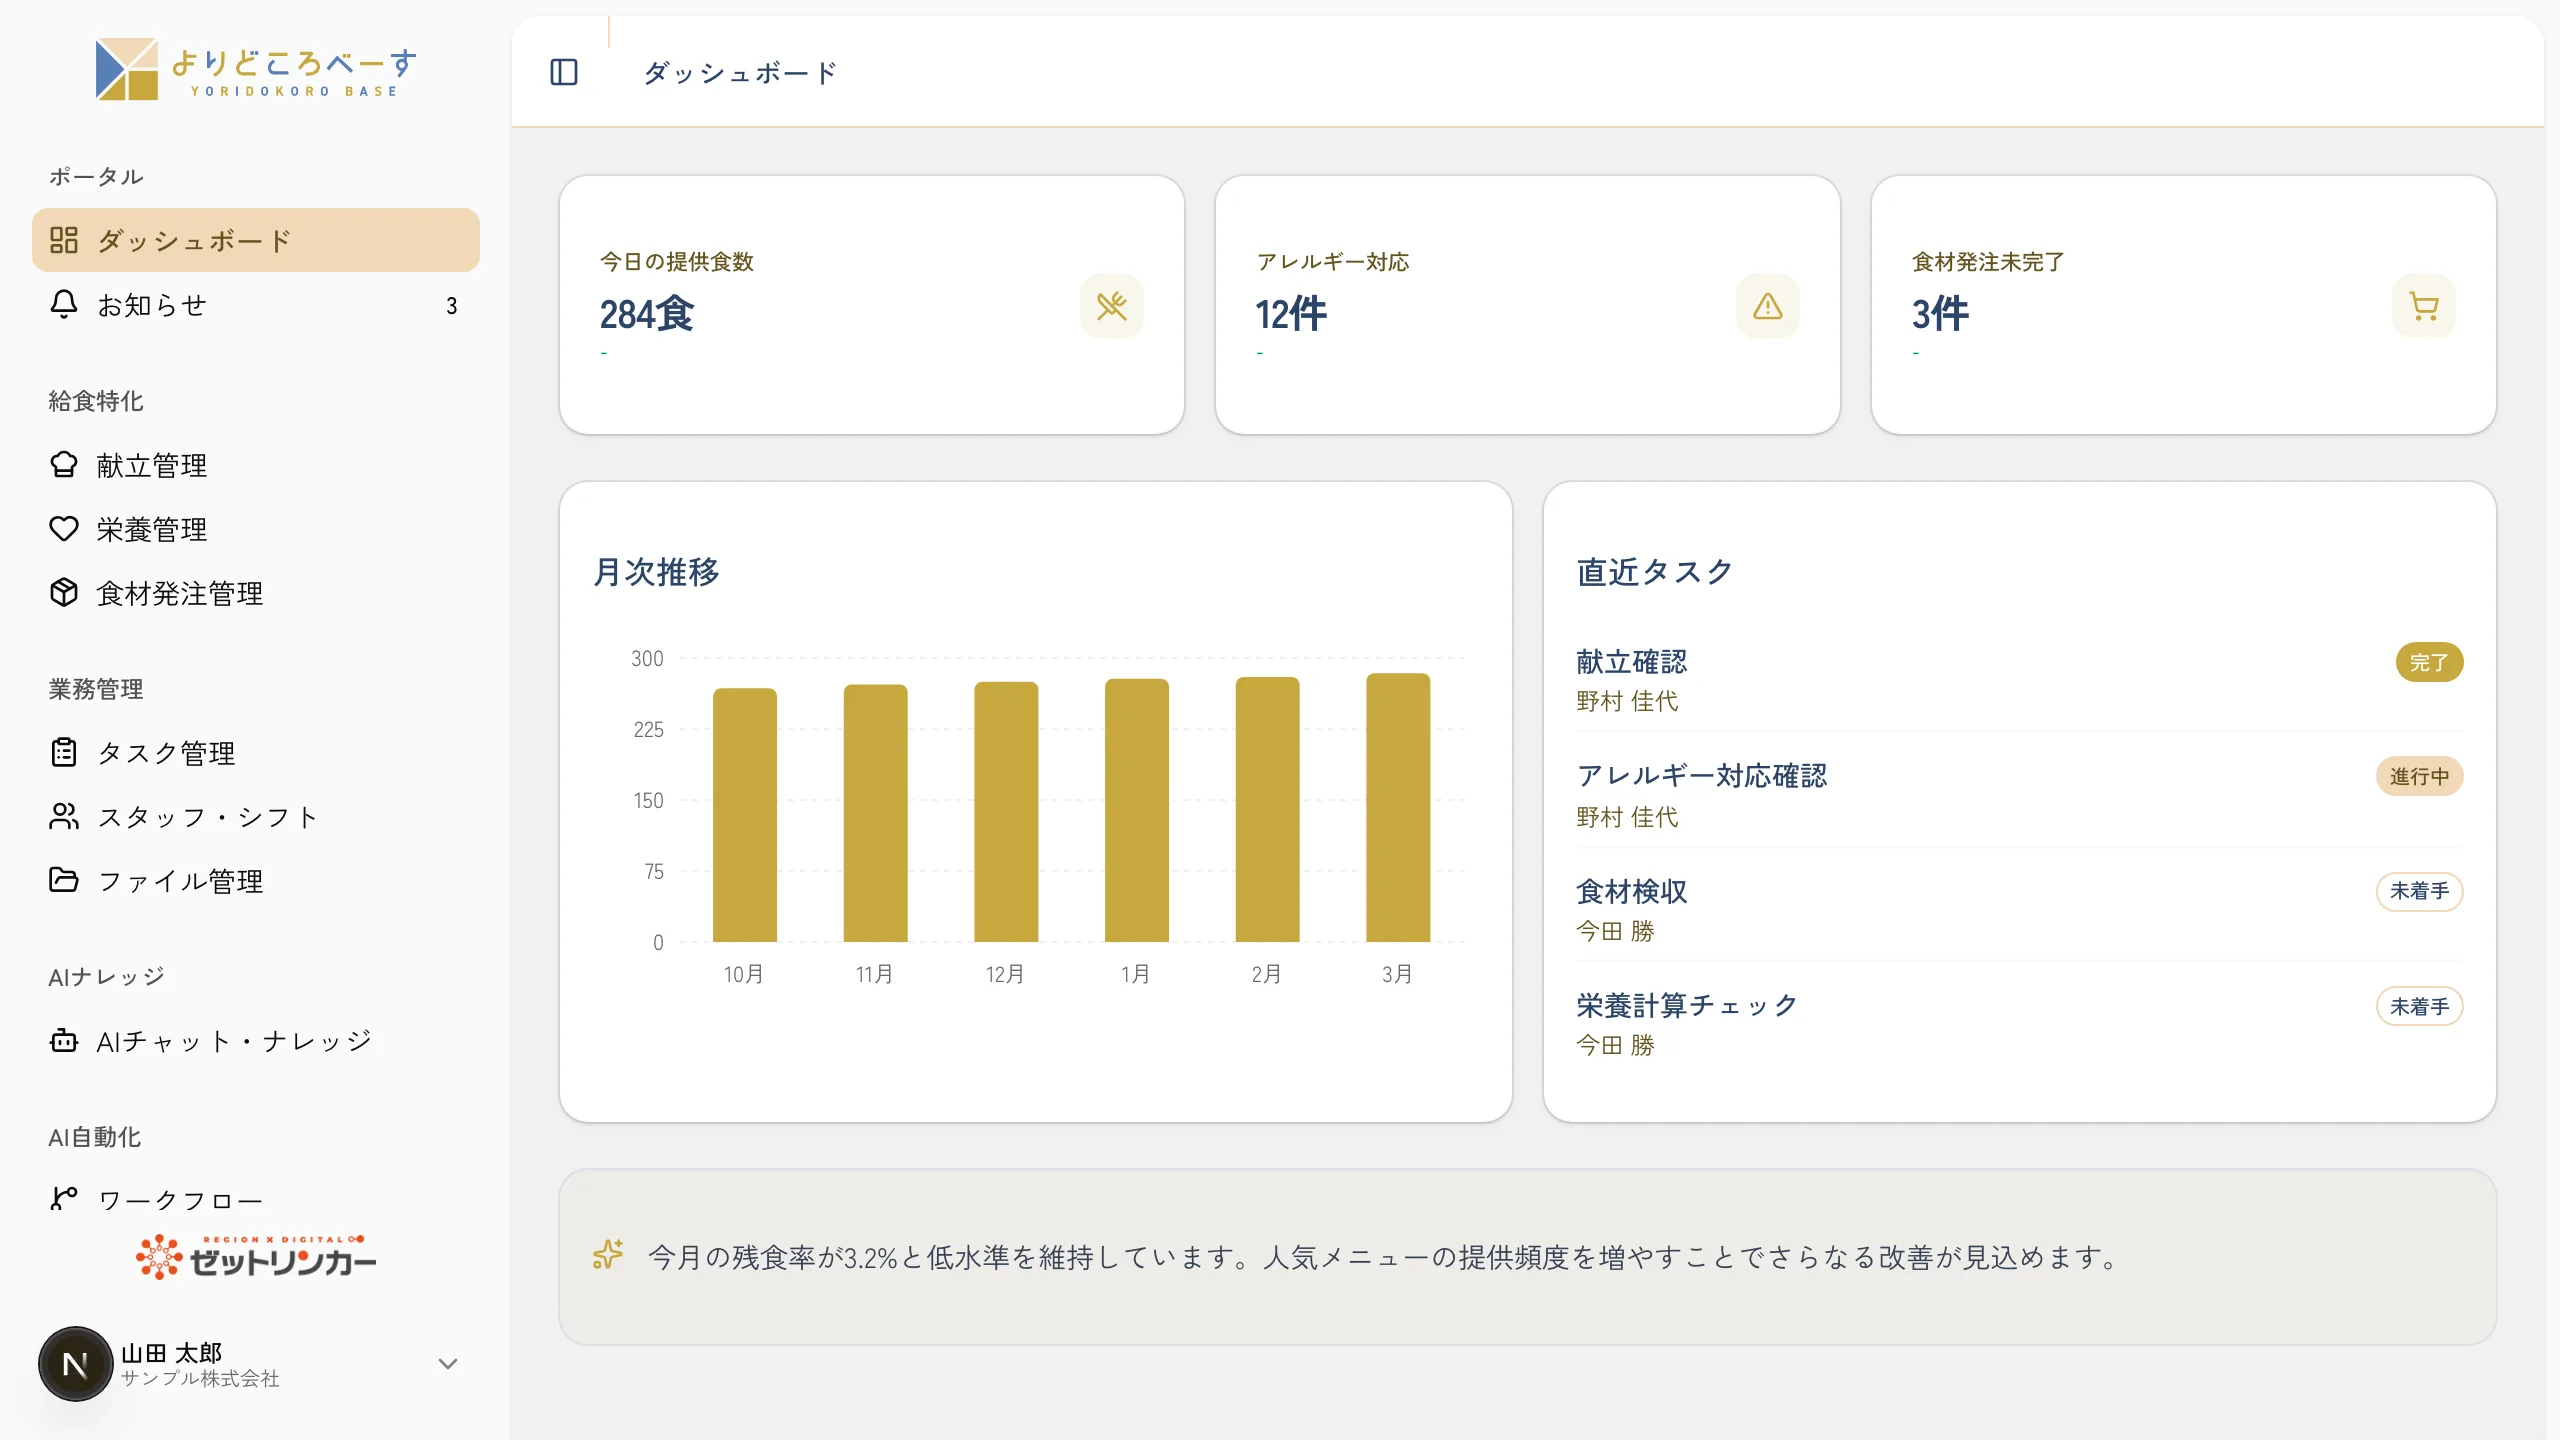Image resolution: width=2560 pixels, height=1440 pixels.
Task: Click the box icon for 食材発注管理
Action: pos(64,593)
